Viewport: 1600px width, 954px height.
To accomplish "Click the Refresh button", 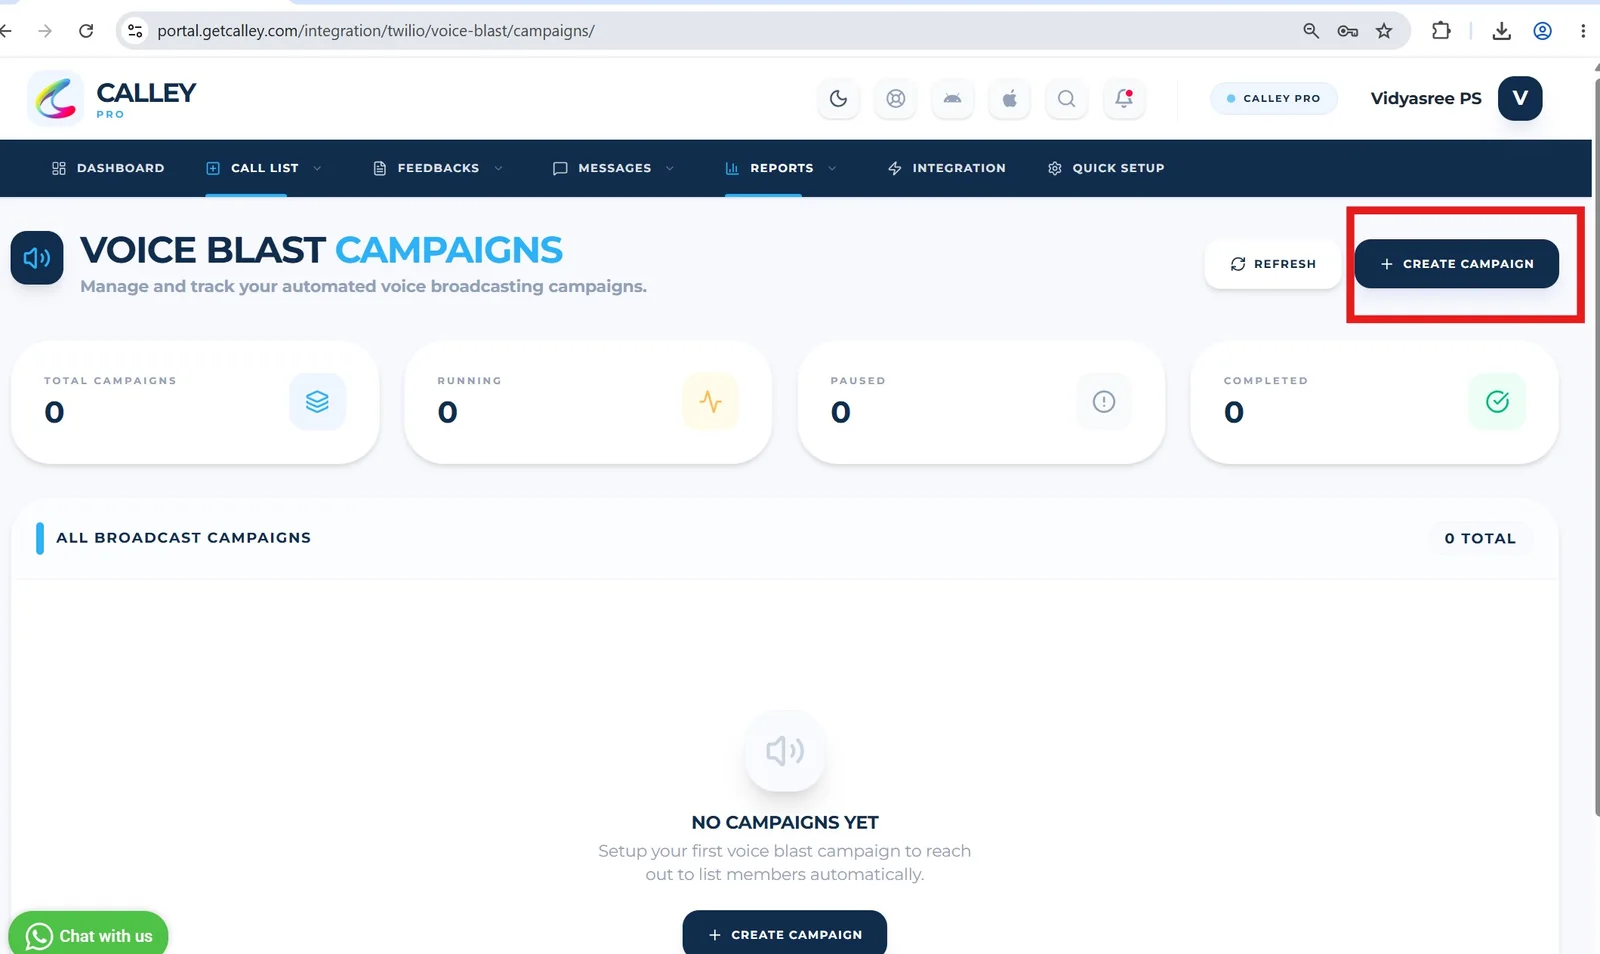I will 1273,264.
